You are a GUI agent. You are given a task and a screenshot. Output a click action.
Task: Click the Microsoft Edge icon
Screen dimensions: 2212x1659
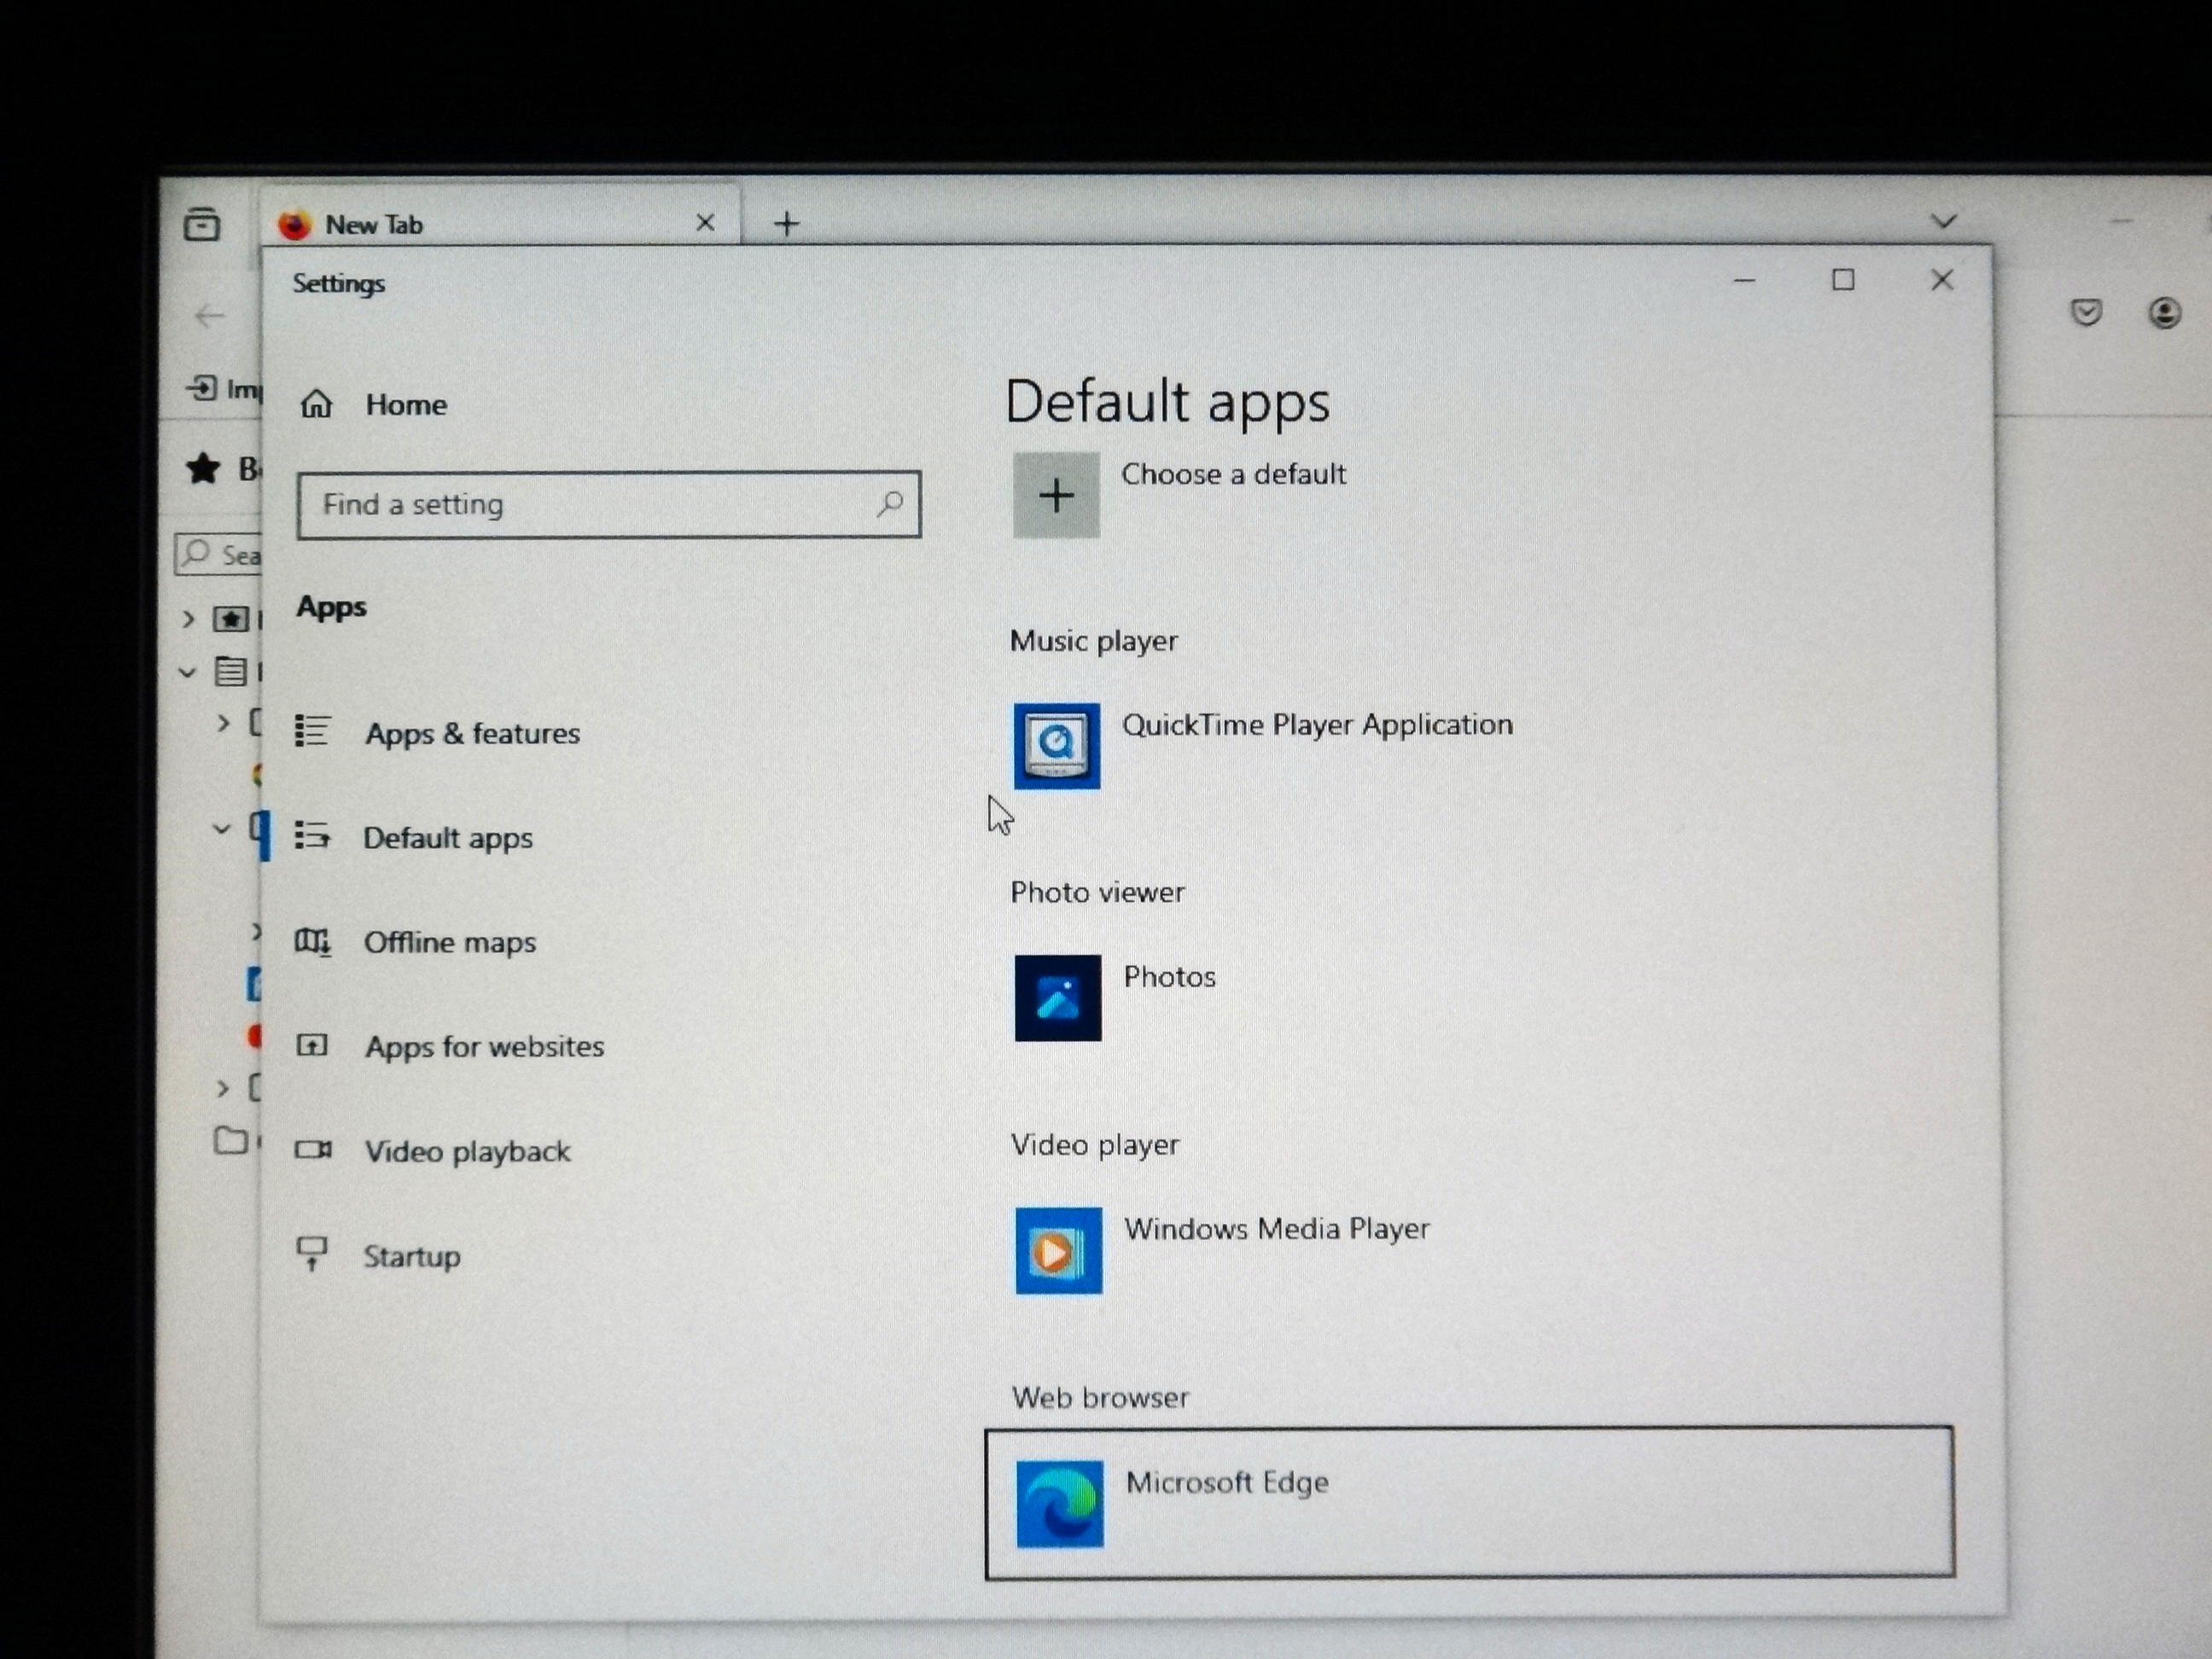[1060, 1504]
